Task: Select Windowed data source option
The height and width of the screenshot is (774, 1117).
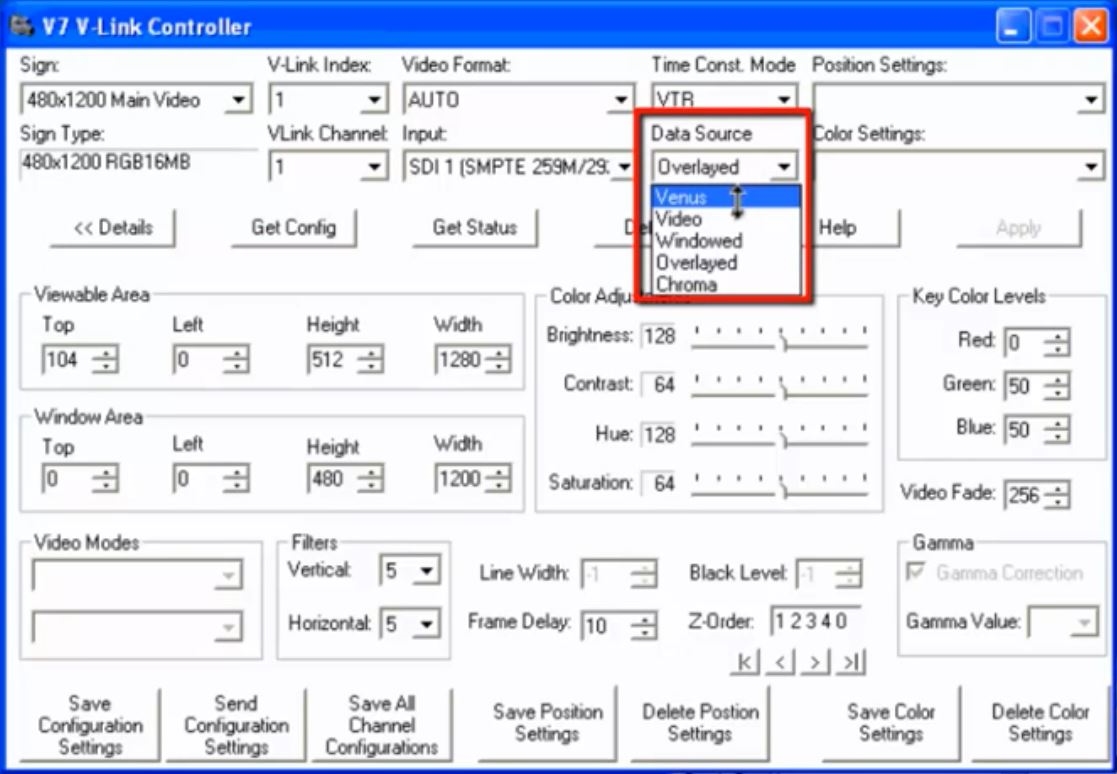Action: click(698, 241)
